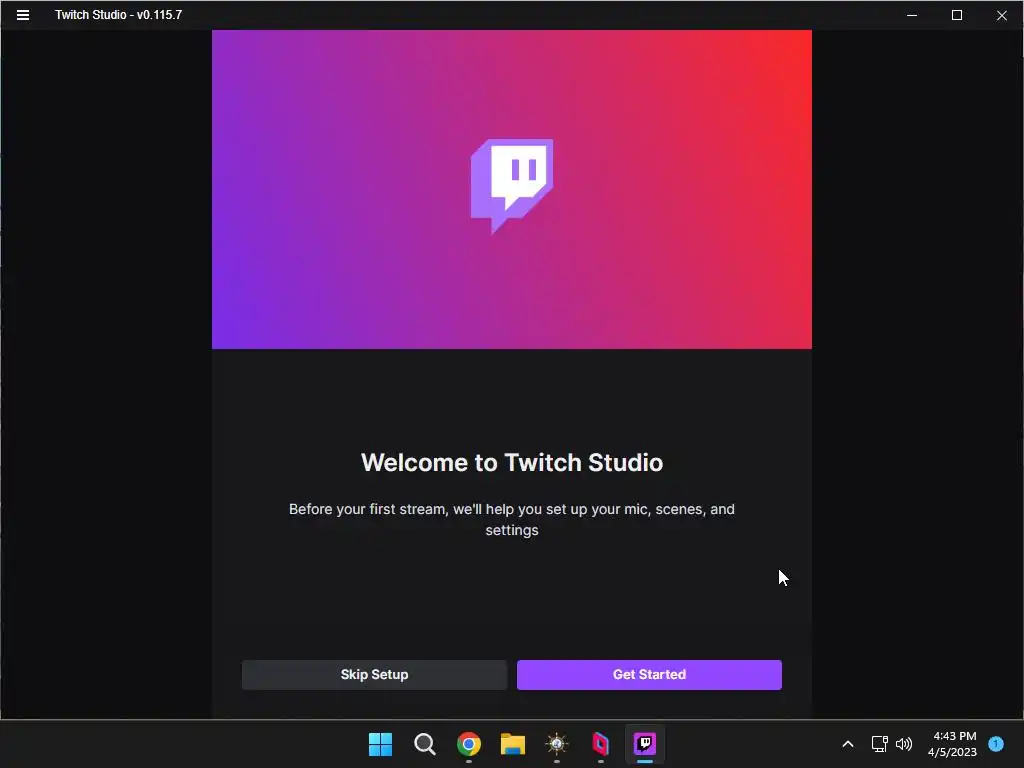Maximize the Twitch Studio window

pyautogui.click(x=957, y=15)
